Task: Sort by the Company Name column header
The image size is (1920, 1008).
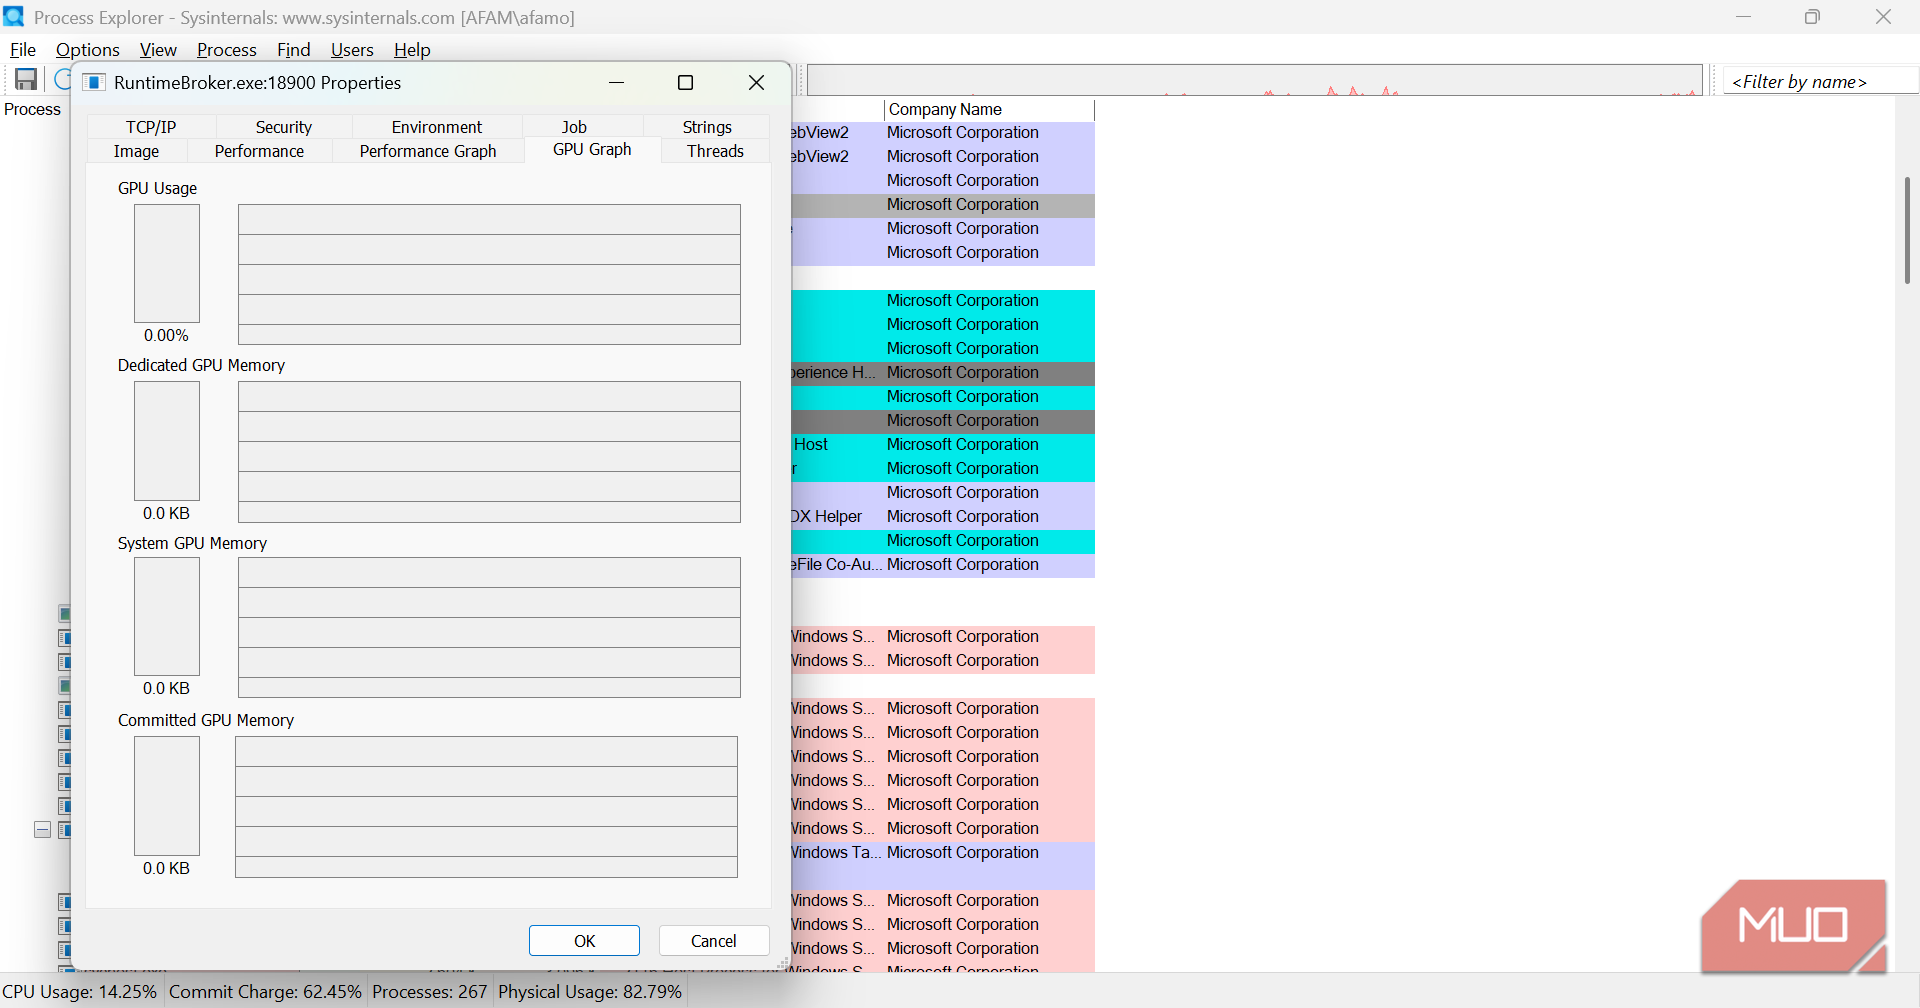Action: [989, 109]
